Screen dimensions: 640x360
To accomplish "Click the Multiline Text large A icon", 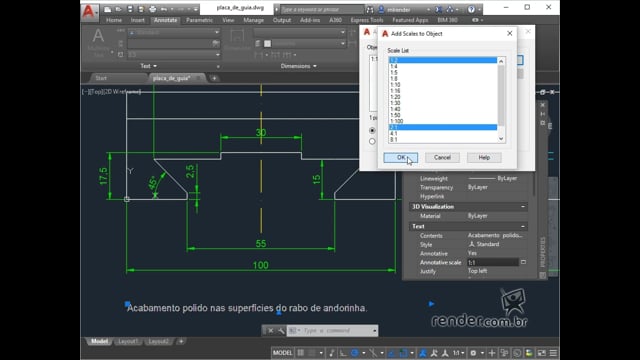I will 98,36.
